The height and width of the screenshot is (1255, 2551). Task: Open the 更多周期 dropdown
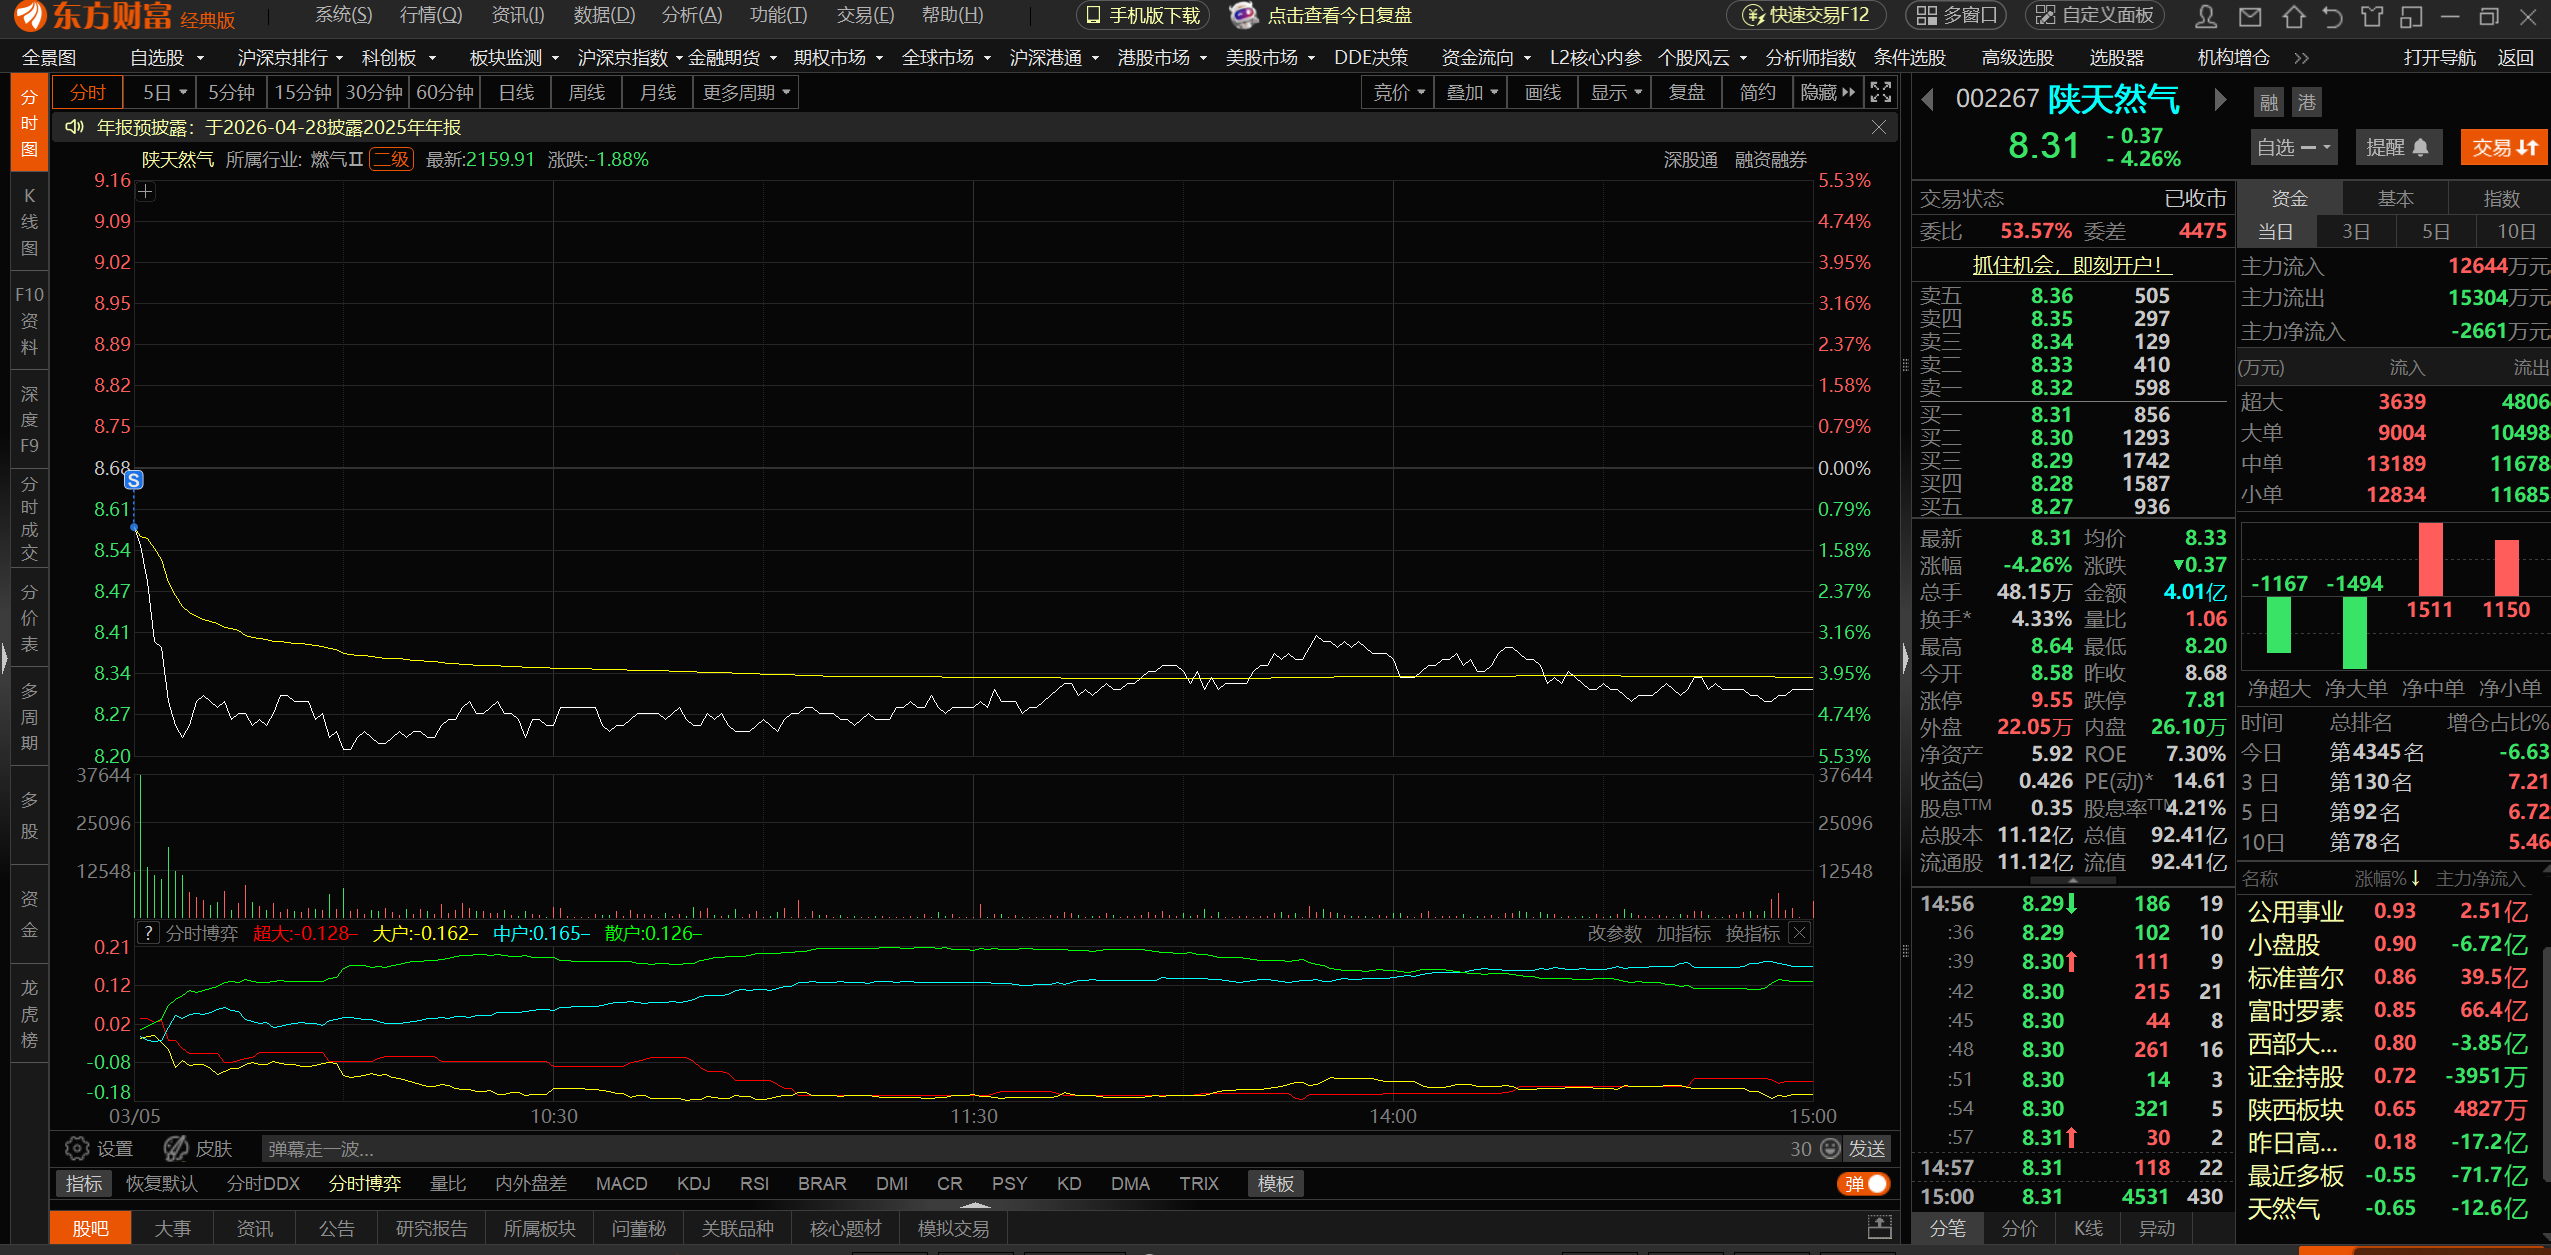click(x=746, y=93)
